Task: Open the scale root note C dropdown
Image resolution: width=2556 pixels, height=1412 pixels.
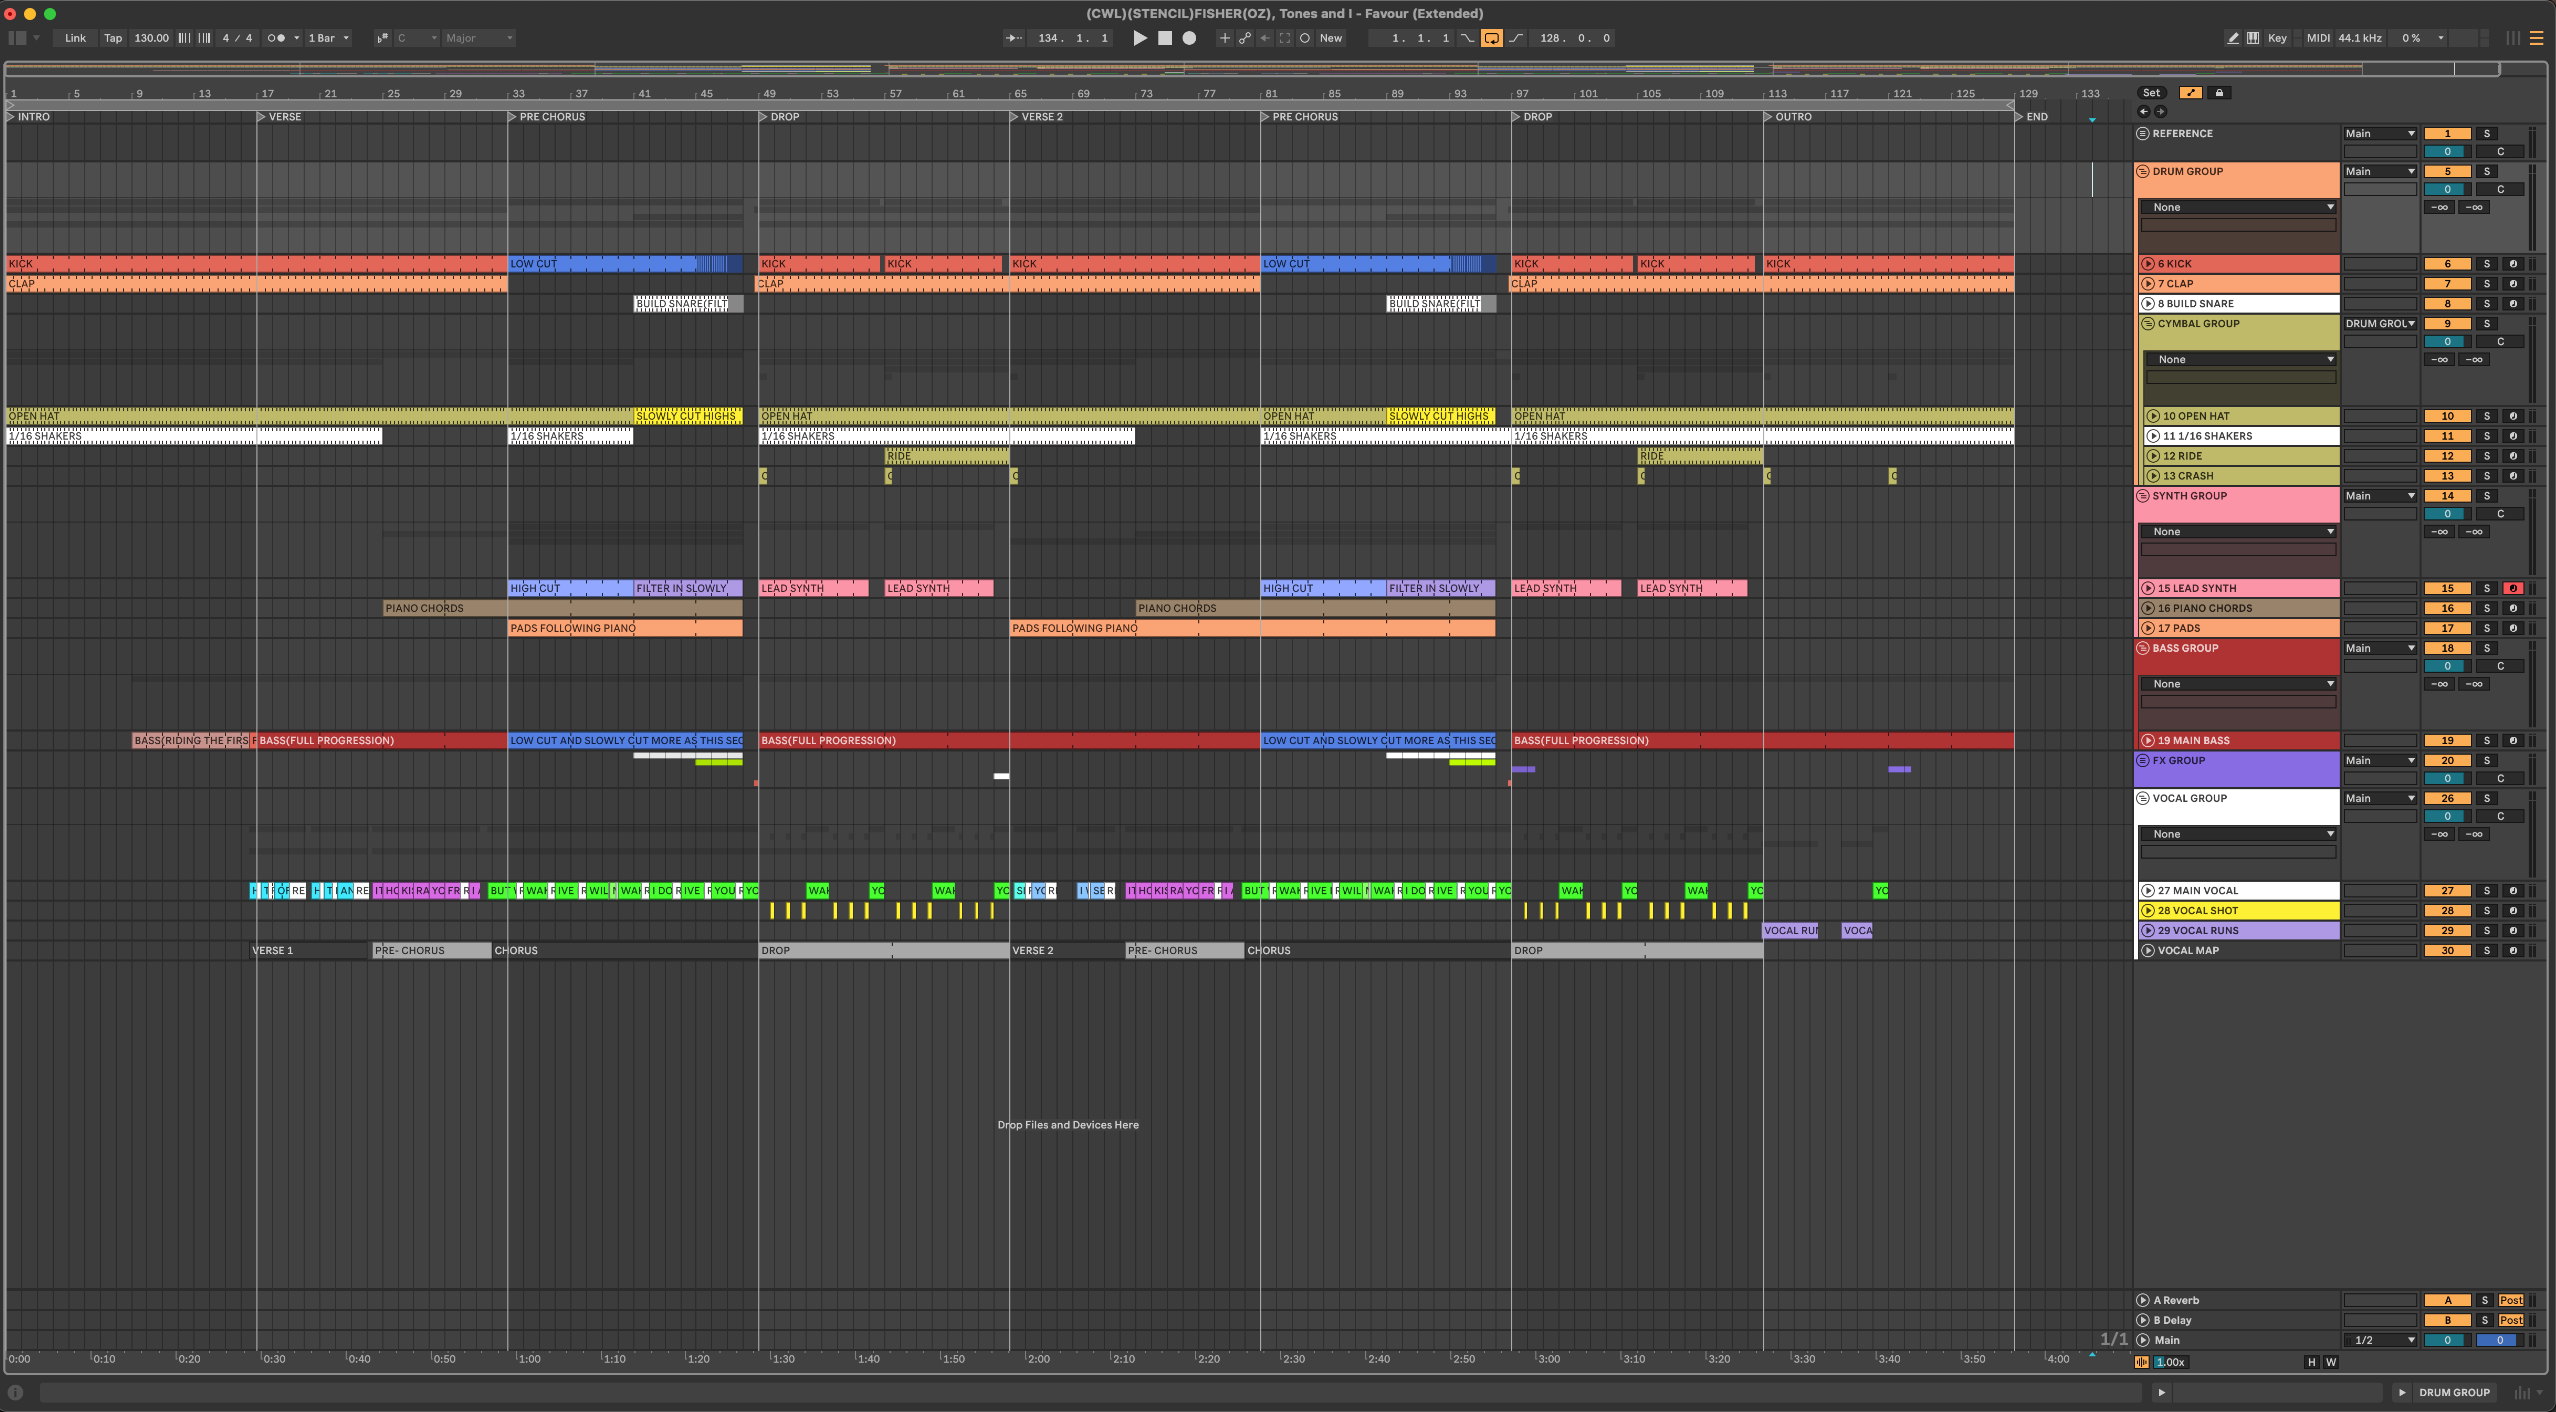Action: [x=417, y=38]
